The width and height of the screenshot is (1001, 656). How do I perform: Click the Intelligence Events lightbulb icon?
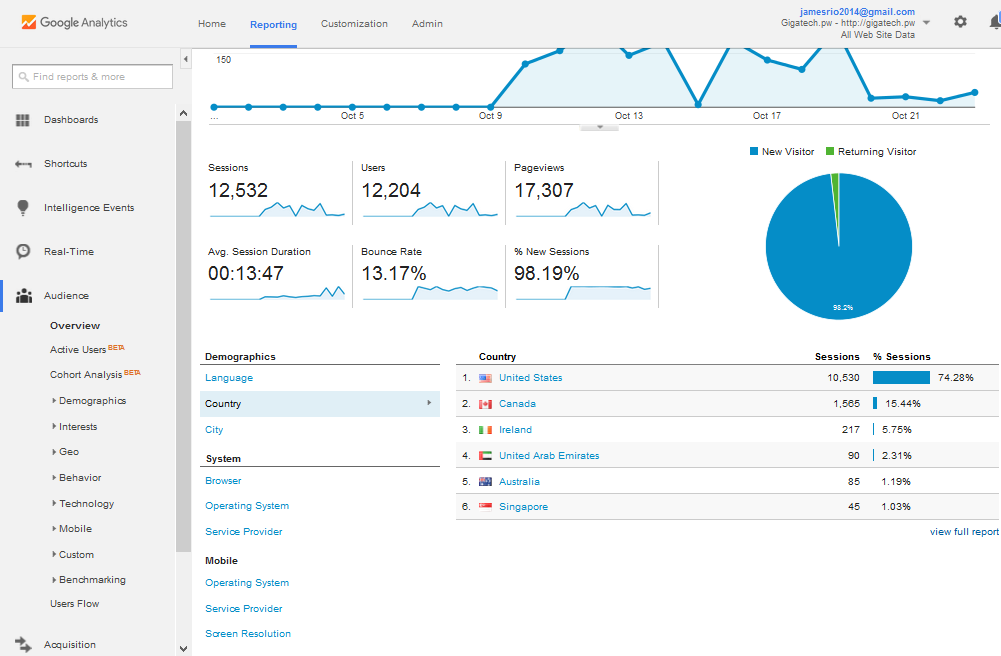tap(23, 207)
